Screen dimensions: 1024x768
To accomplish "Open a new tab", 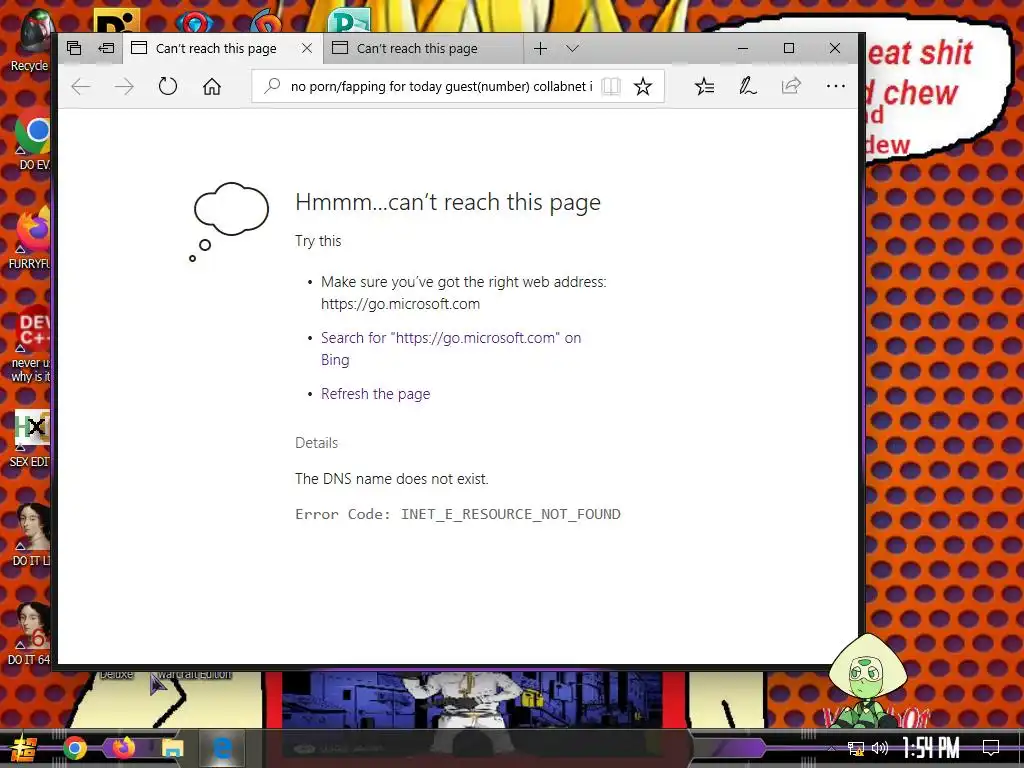I will click(540, 48).
